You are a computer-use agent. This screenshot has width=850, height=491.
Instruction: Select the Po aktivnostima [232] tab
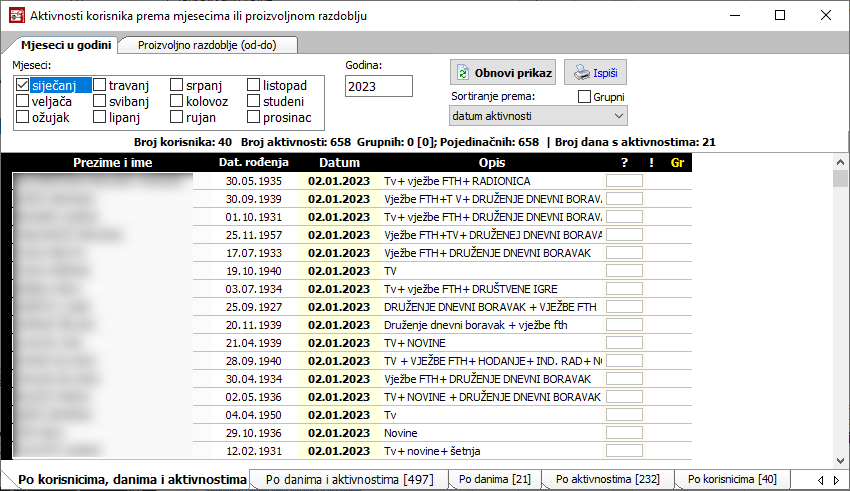pos(607,480)
